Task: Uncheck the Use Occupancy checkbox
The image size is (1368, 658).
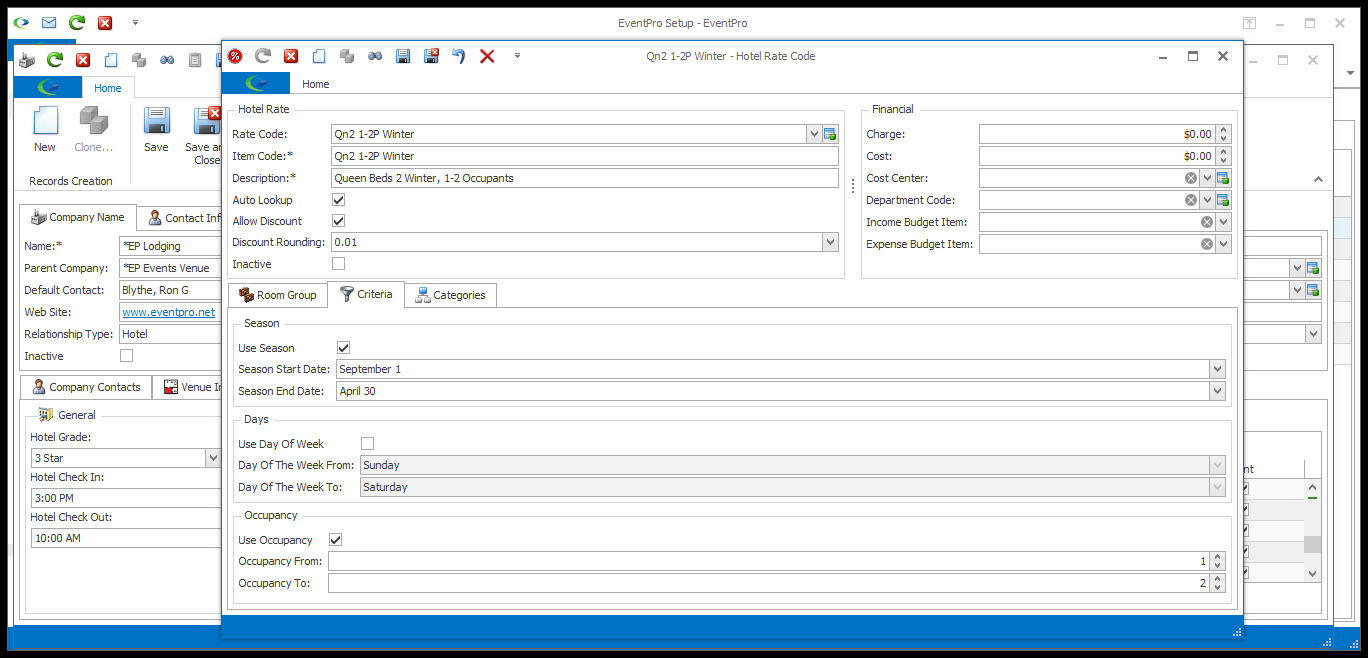Action: coord(336,540)
